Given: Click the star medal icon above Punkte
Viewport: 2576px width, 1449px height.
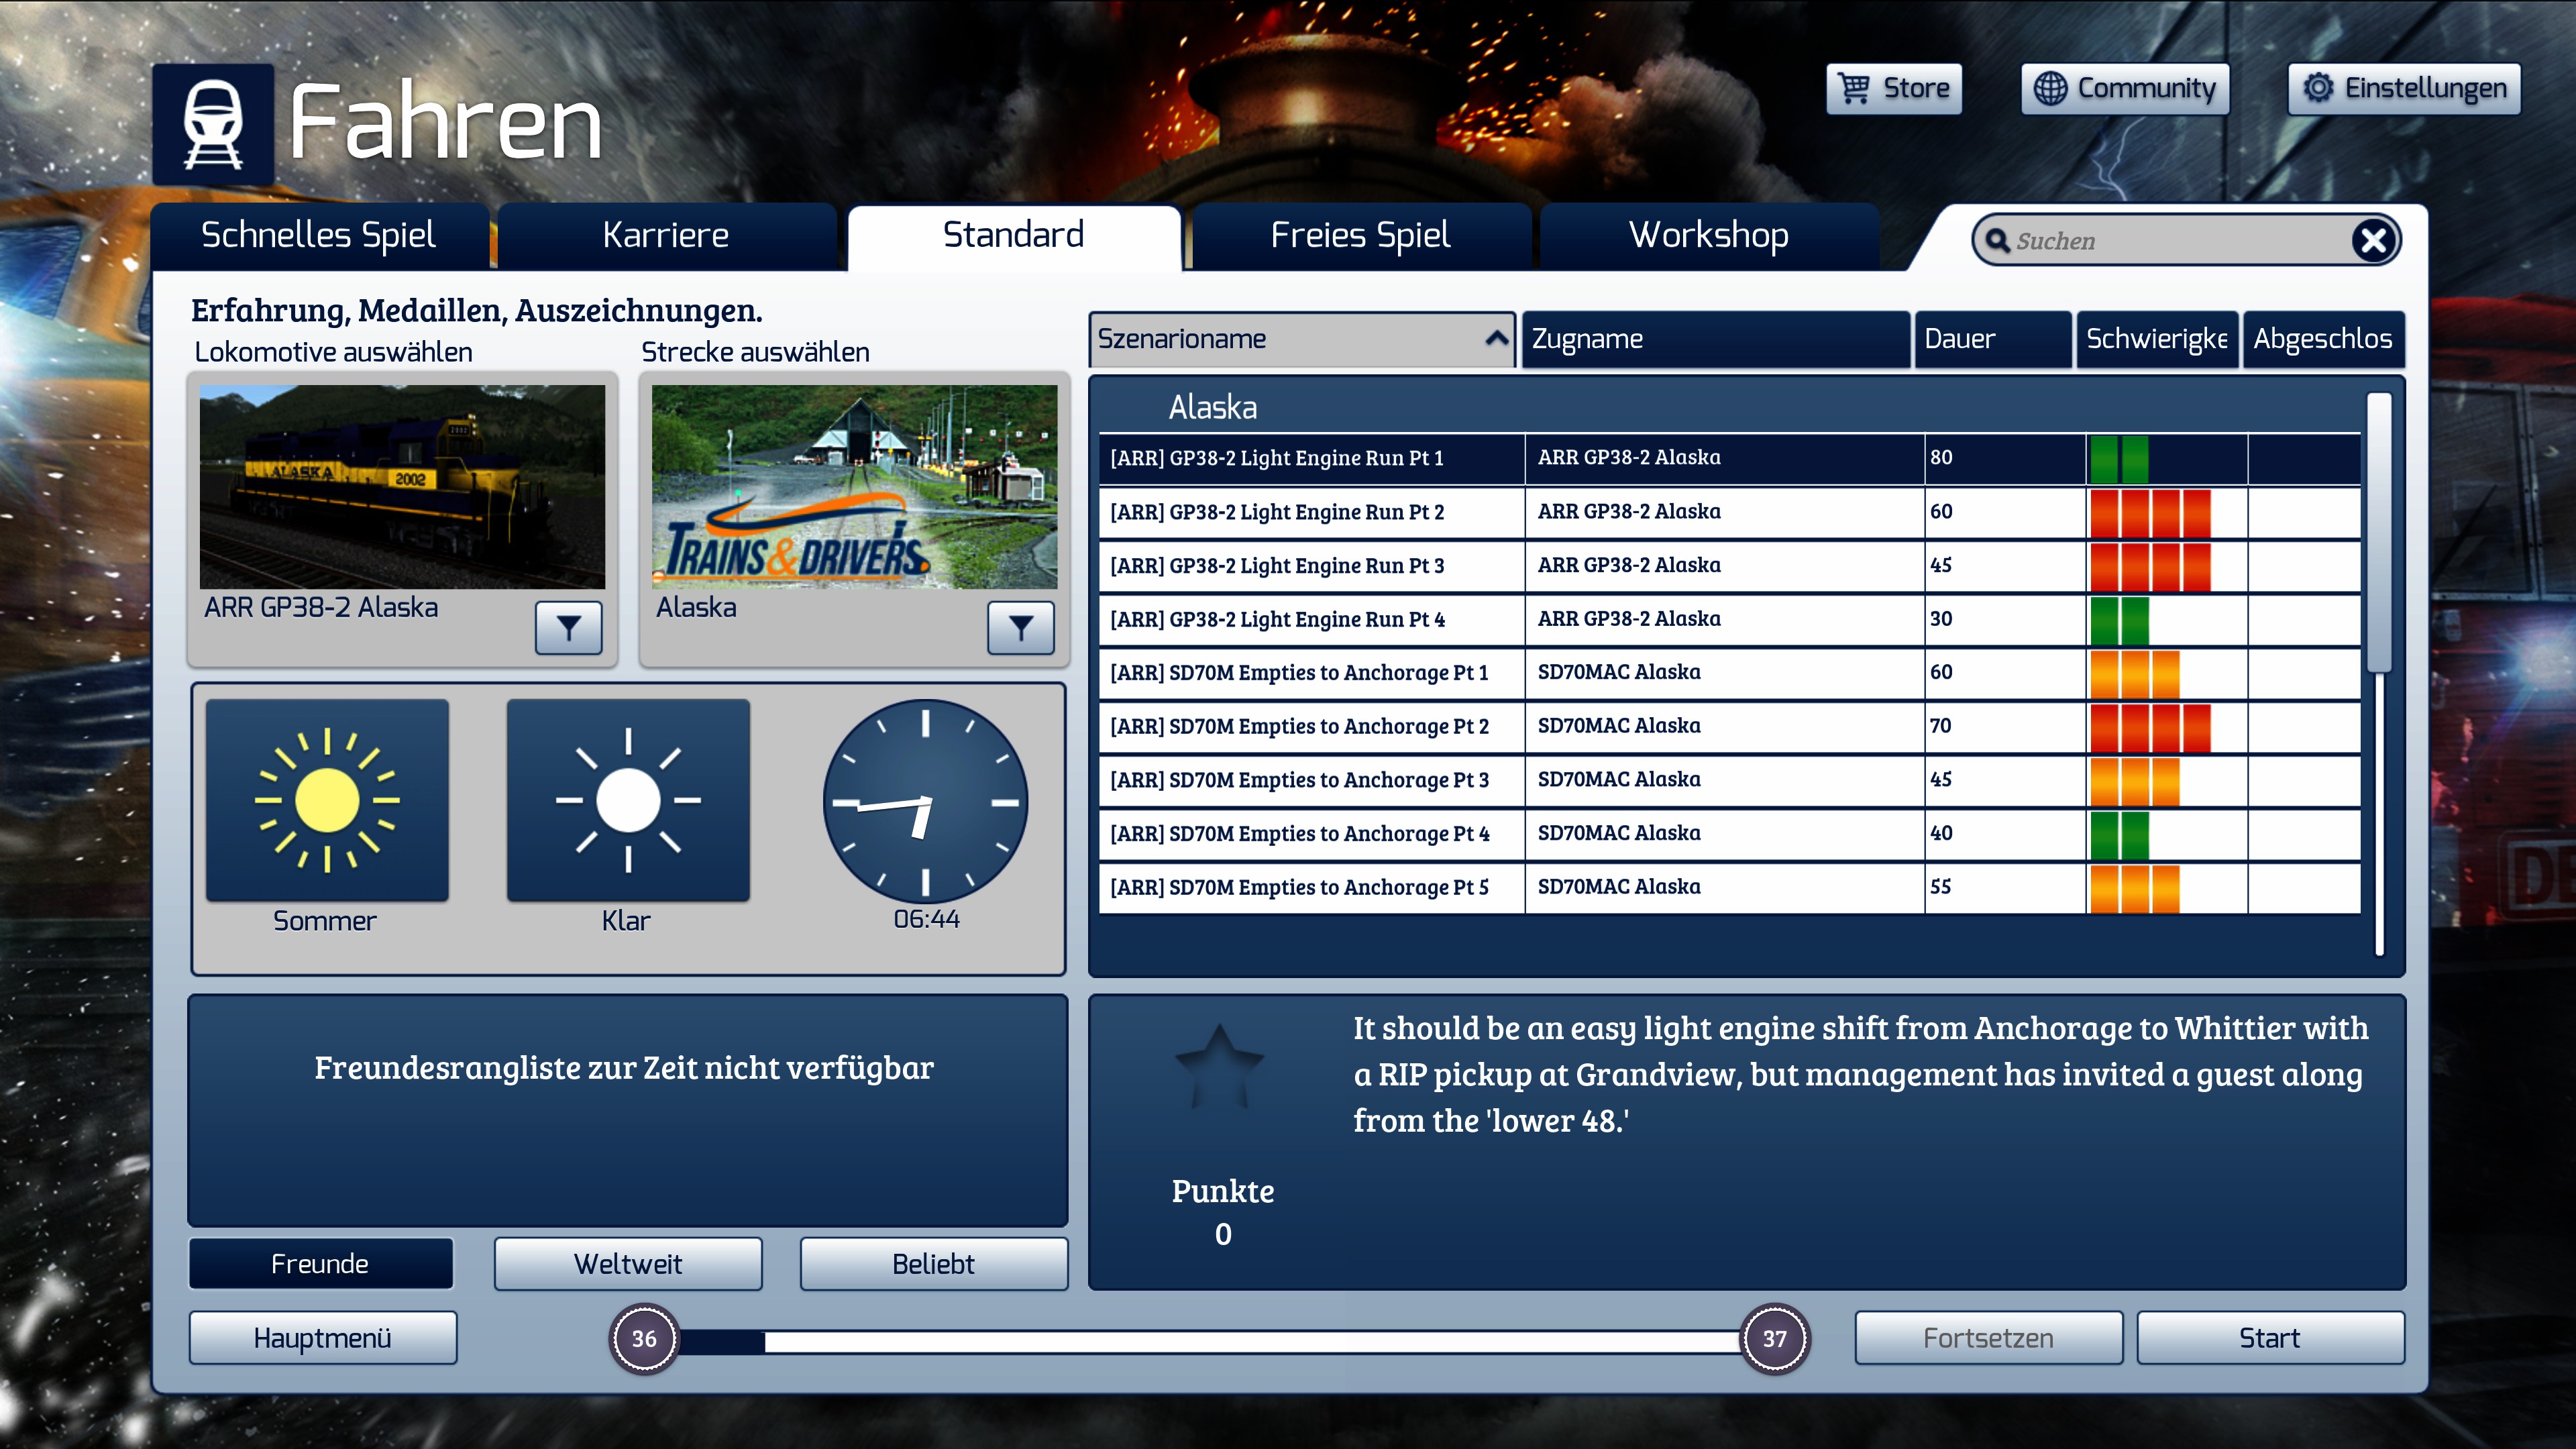Looking at the screenshot, I should 1219,1066.
